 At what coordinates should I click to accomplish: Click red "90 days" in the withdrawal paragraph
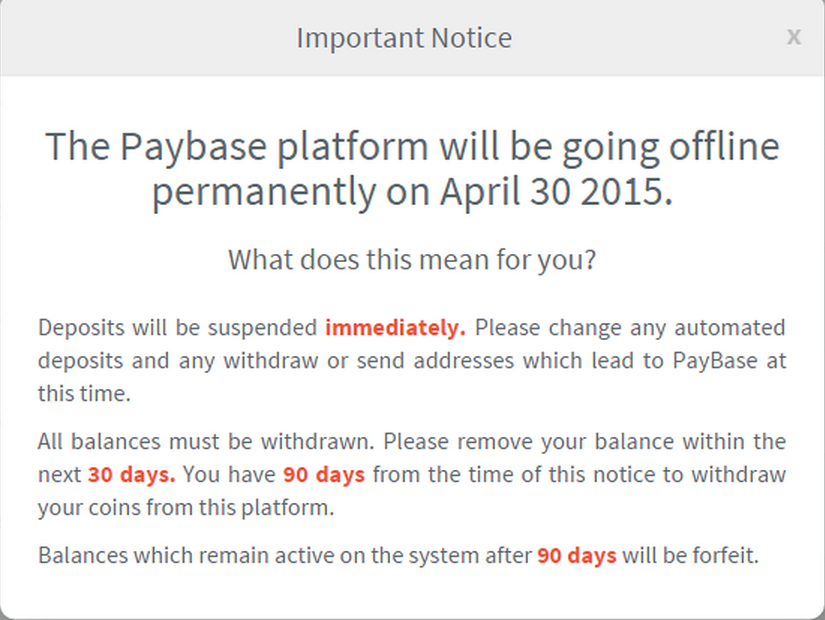[324, 475]
